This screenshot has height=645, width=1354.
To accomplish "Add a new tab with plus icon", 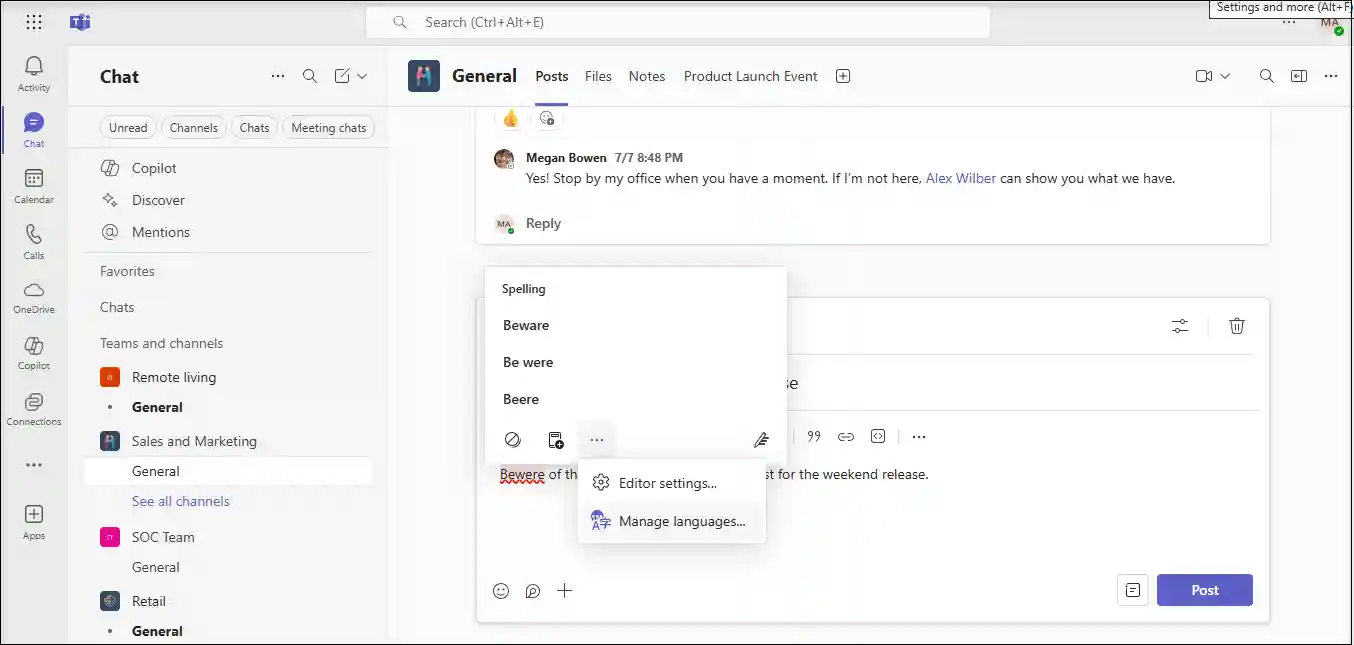I will point(843,76).
